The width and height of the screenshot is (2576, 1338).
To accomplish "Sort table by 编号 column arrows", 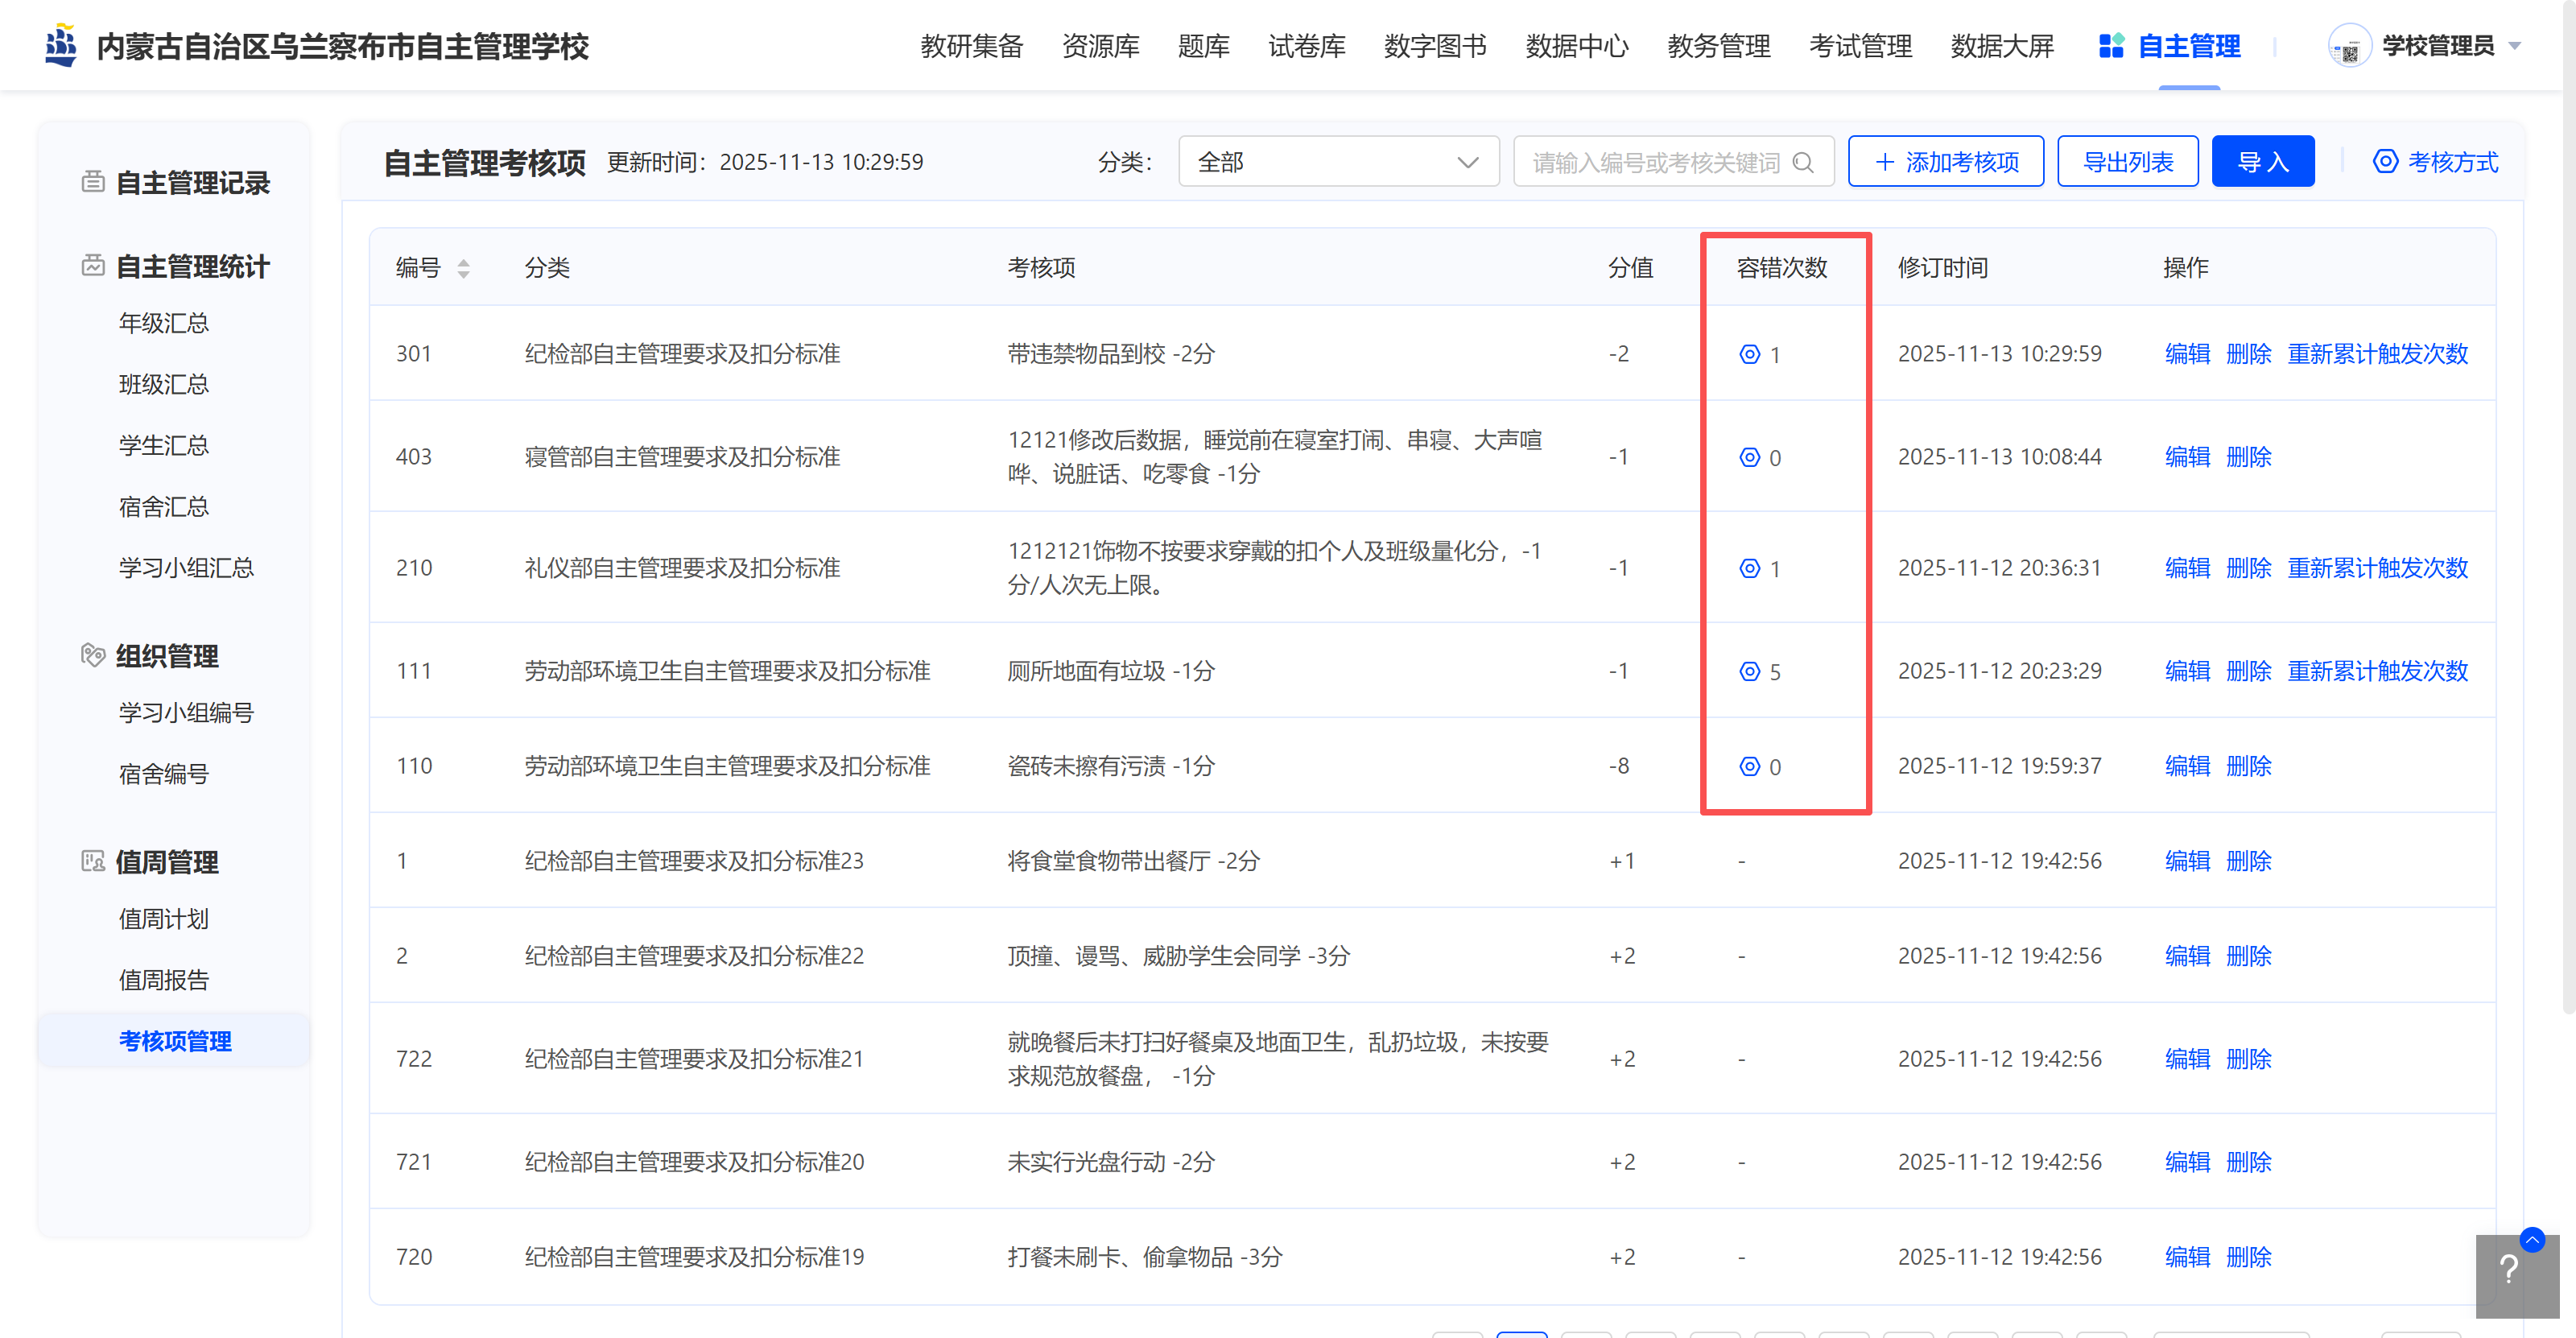I will (x=463, y=268).
